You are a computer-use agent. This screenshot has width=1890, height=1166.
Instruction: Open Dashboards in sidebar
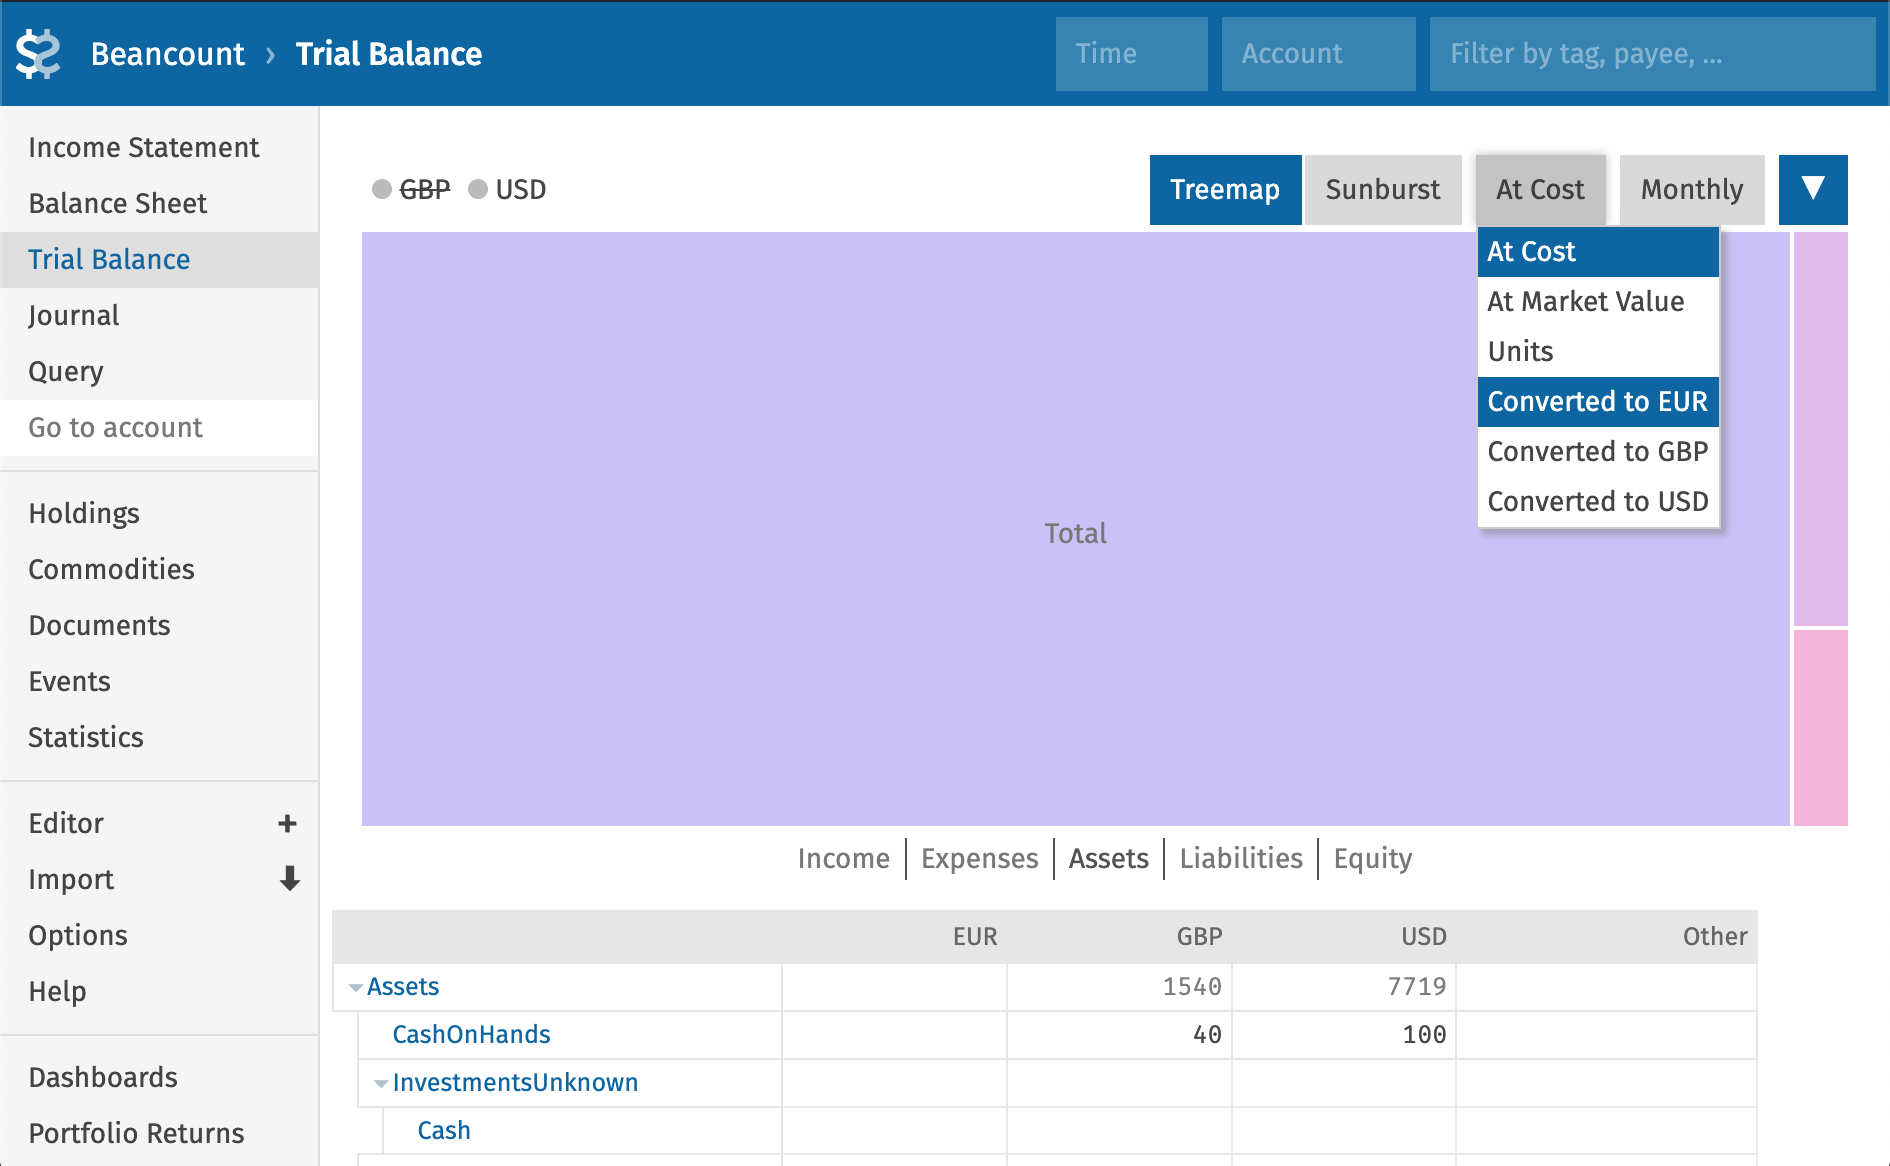coord(159,1078)
